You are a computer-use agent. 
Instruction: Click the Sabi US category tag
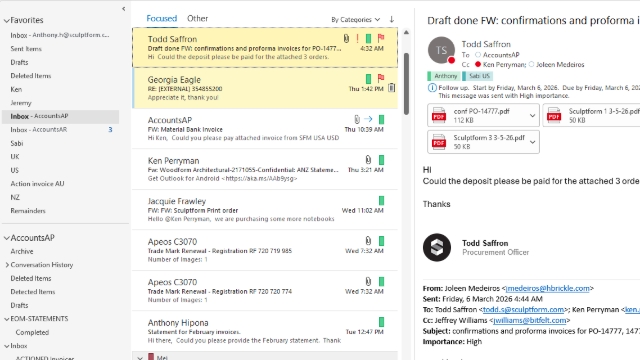coord(477,76)
